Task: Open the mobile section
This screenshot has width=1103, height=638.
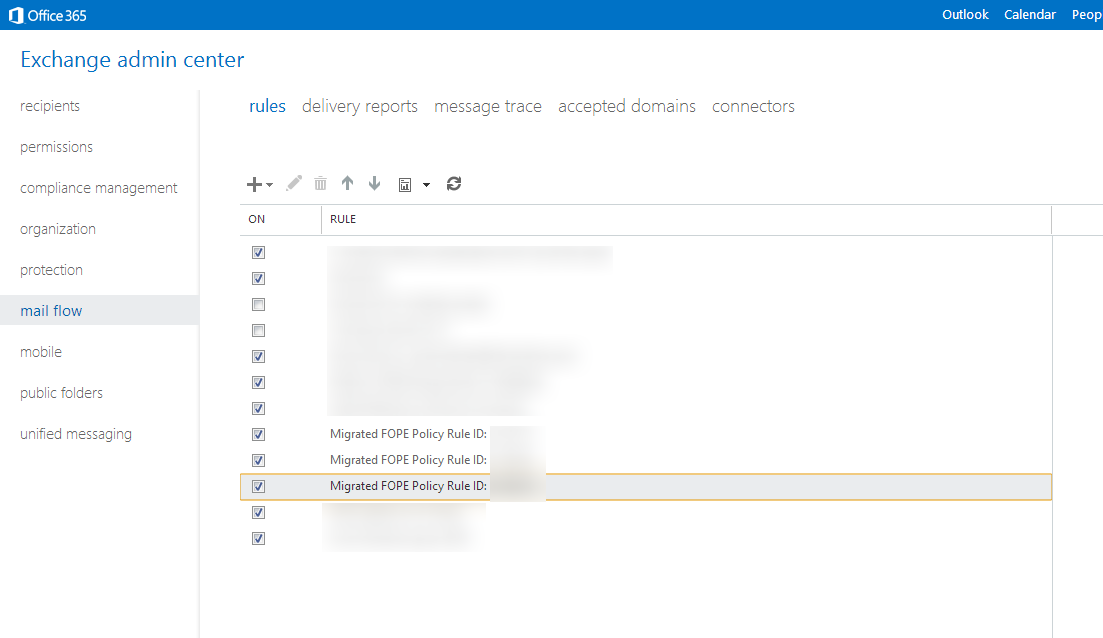Action: pyautogui.click(x=41, y=352)
